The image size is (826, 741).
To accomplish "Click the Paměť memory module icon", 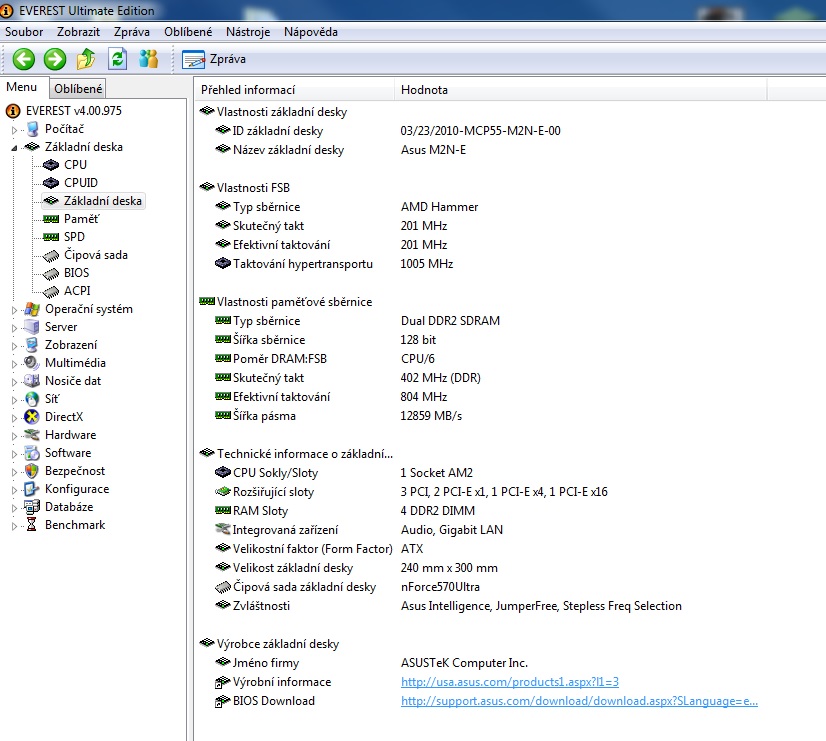I will point(51,219).
